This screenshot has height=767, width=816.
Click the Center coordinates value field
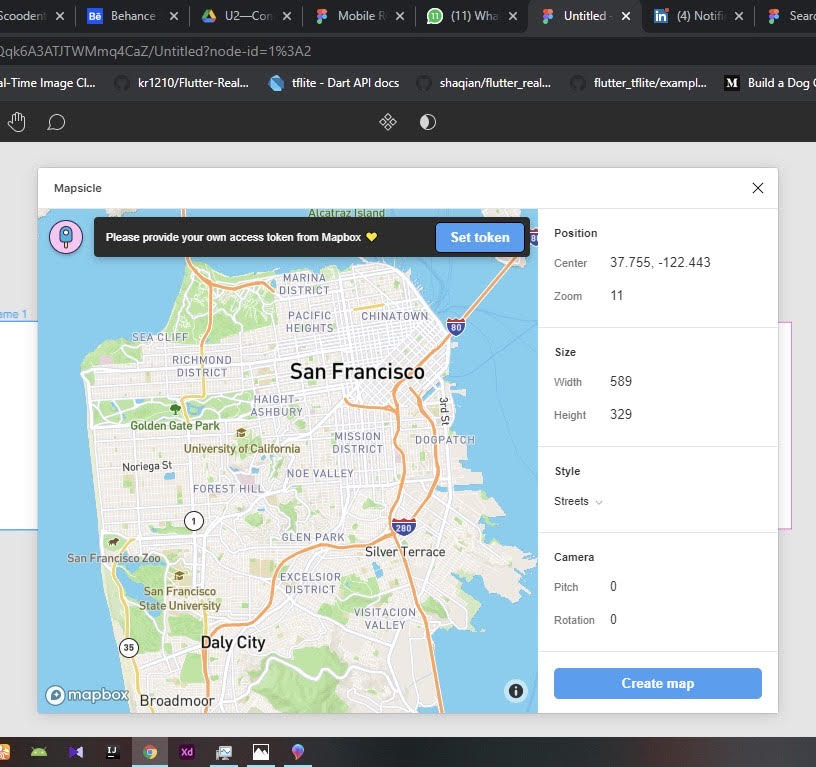[x=660, y=263]
